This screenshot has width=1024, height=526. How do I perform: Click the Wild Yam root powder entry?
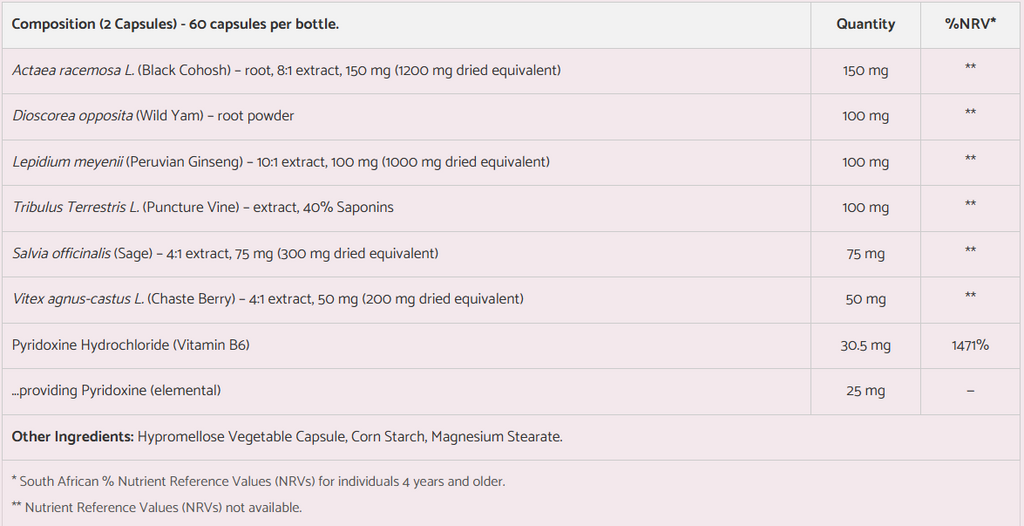click(153, 116)
